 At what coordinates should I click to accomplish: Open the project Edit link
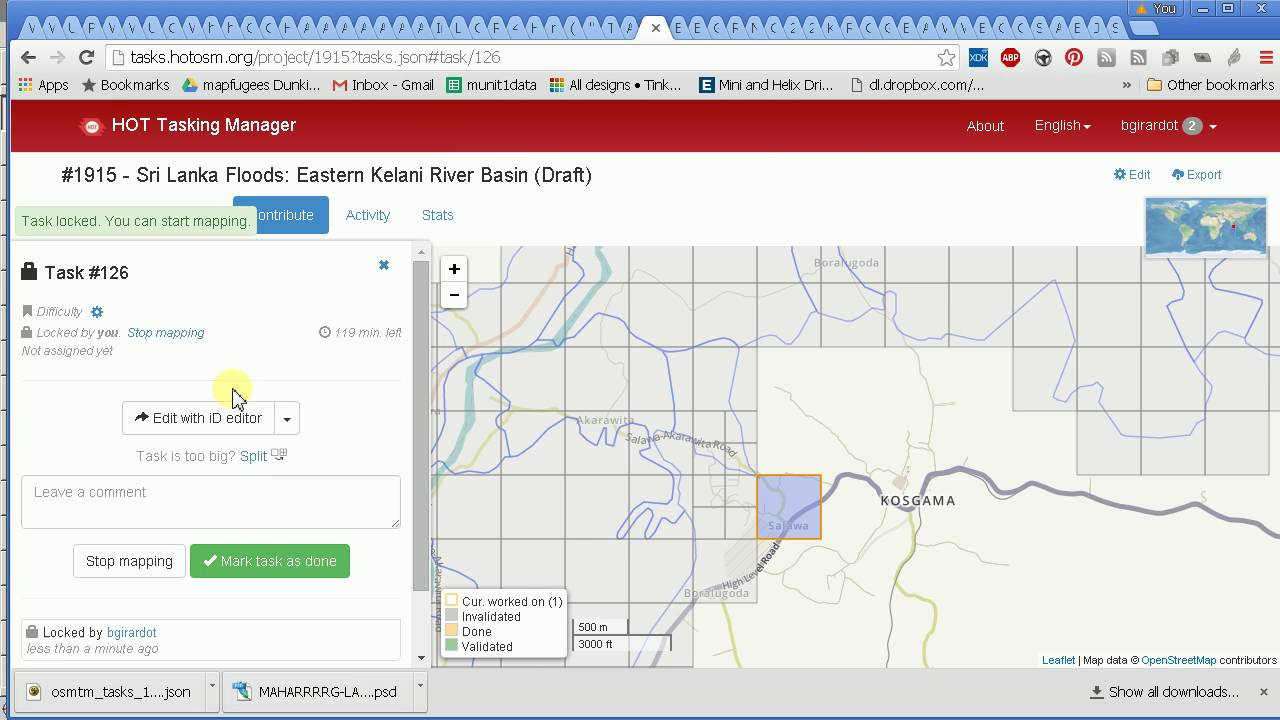(1132, 175)
